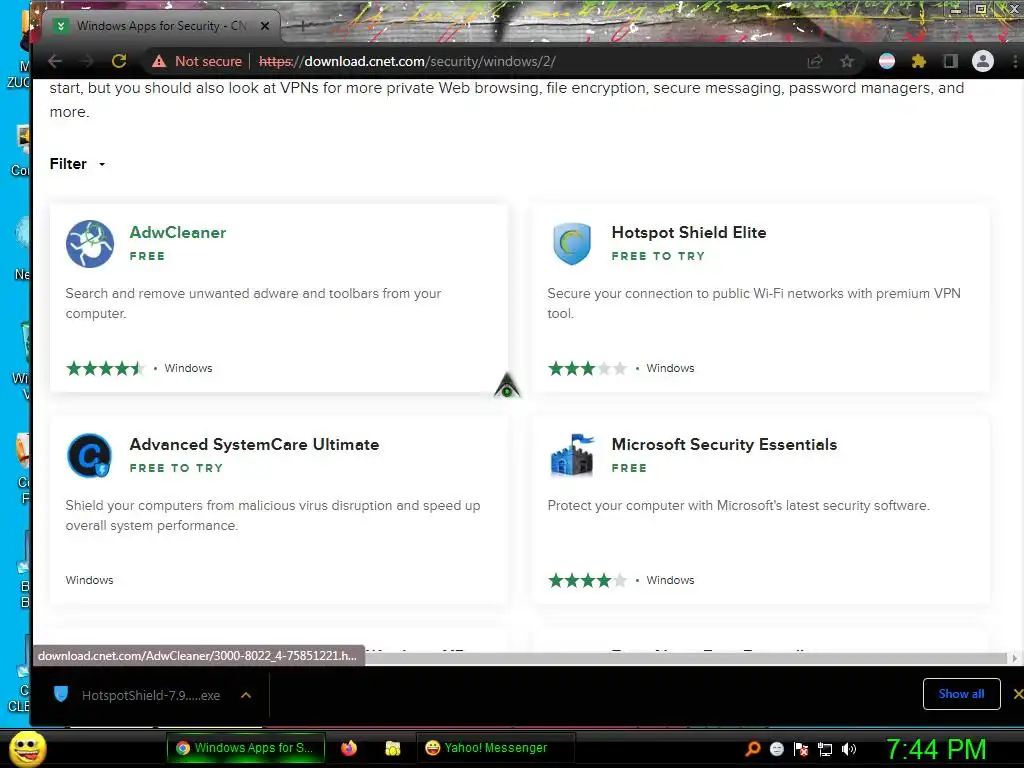Click the network tray icon
This screenshot has width=1024, height=768.
(825, 749)
